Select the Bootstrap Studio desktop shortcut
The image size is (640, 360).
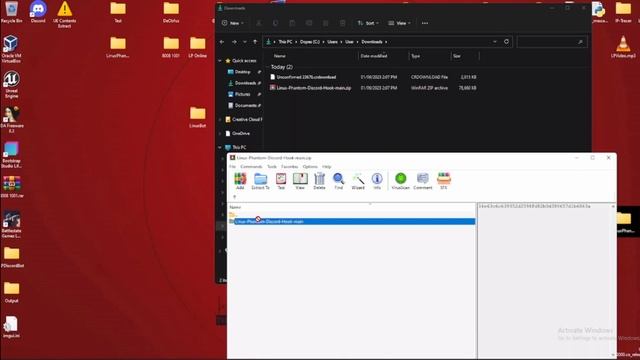pos(11,155)
